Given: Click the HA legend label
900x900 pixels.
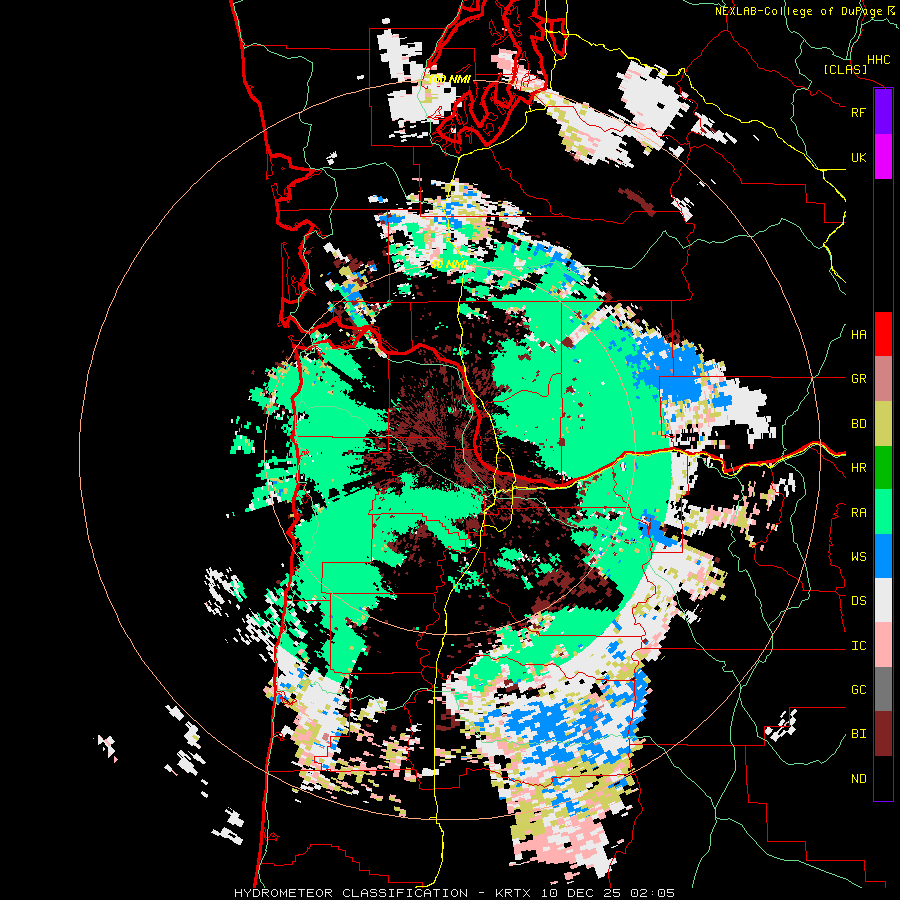Looking at the screenshot, I should pos(858,335).
